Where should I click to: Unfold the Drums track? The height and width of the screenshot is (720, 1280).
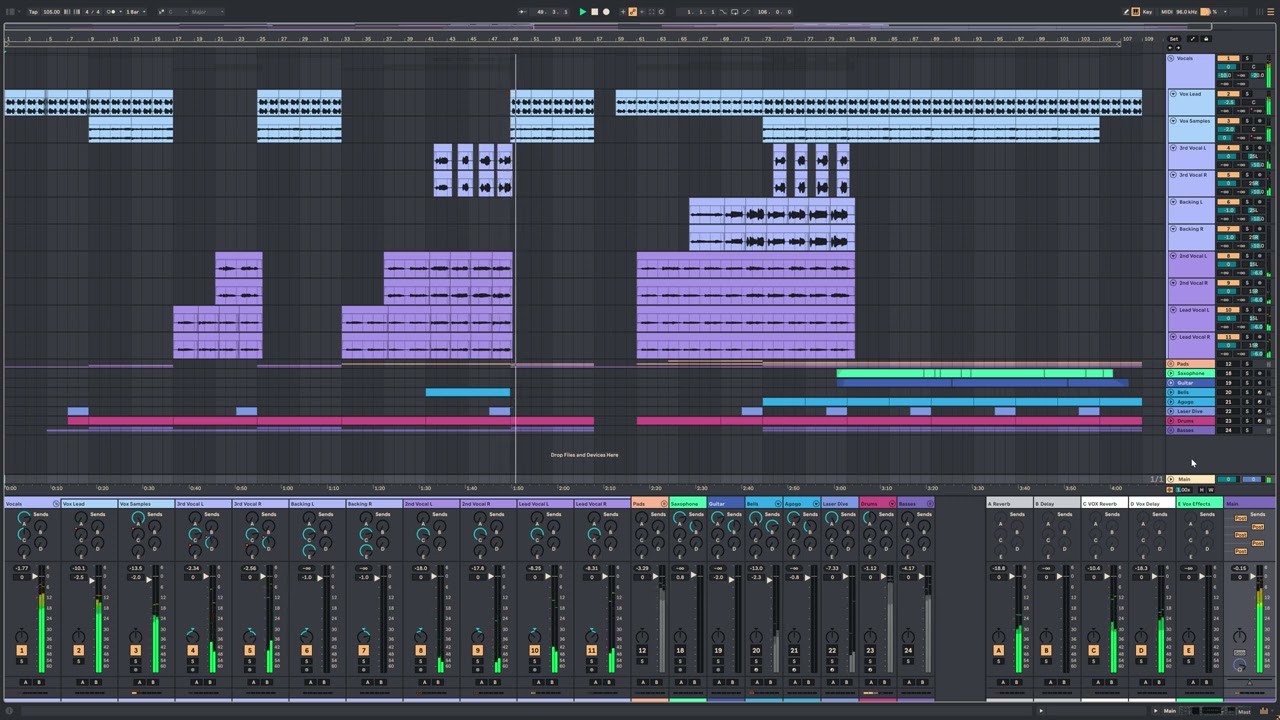pyautogui.click(x=1171, y=421)
